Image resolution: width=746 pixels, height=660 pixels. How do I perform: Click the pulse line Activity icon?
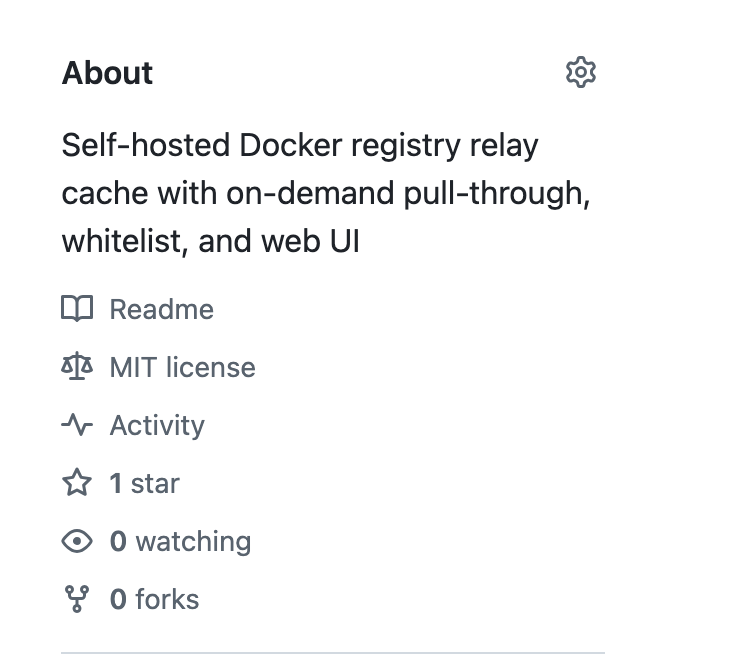77,424
